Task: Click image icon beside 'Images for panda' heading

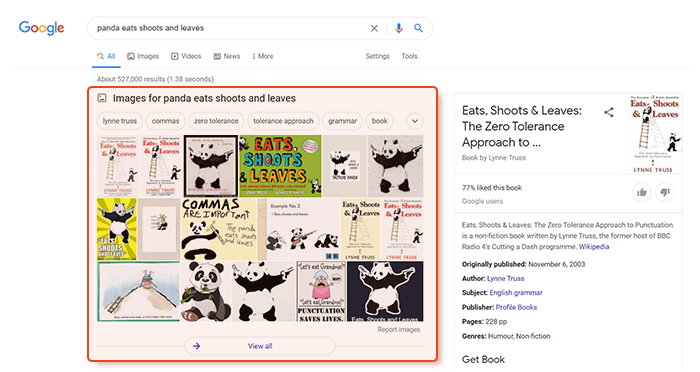Action: [x=102, y=98]
